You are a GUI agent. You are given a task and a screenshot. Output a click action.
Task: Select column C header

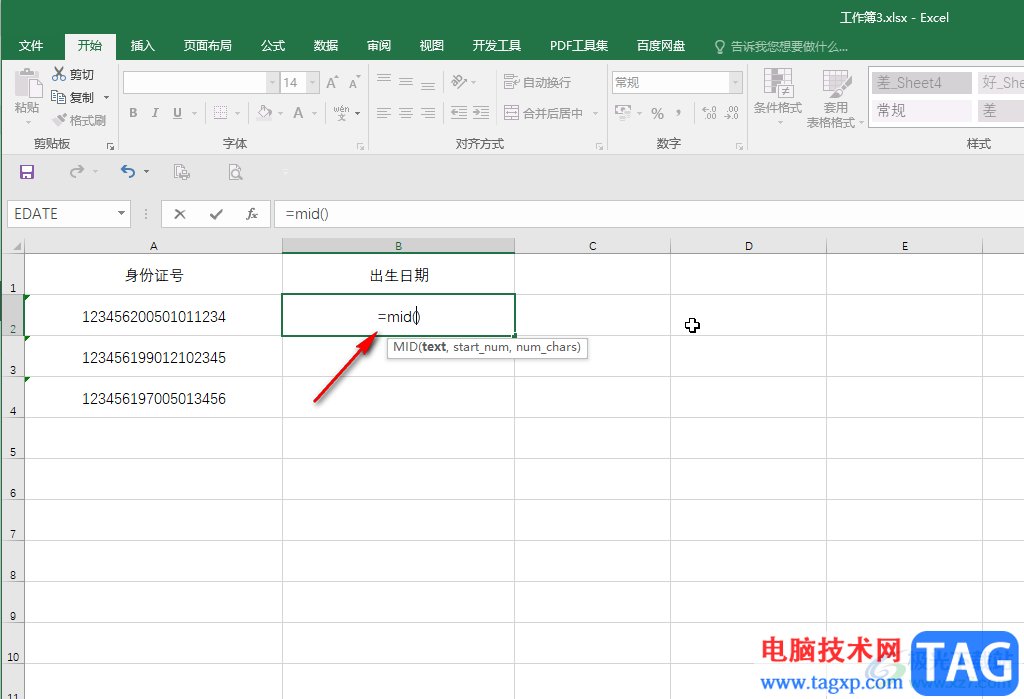coord(592,246)
